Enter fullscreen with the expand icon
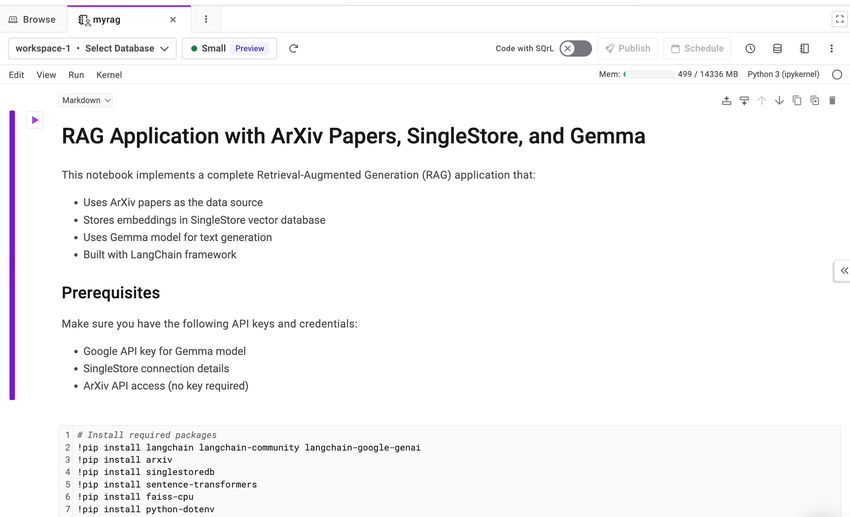This screenshot has width=850, height=517. [x=839, y=19]
